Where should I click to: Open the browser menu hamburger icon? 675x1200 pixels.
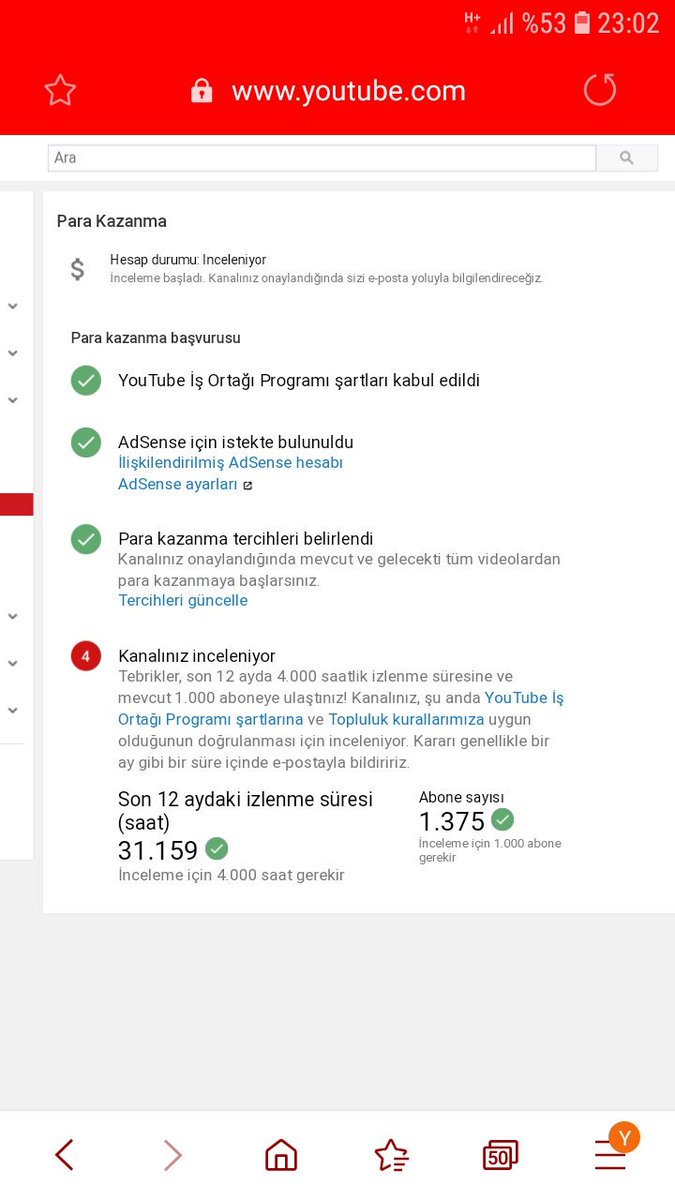(609, 1158)
